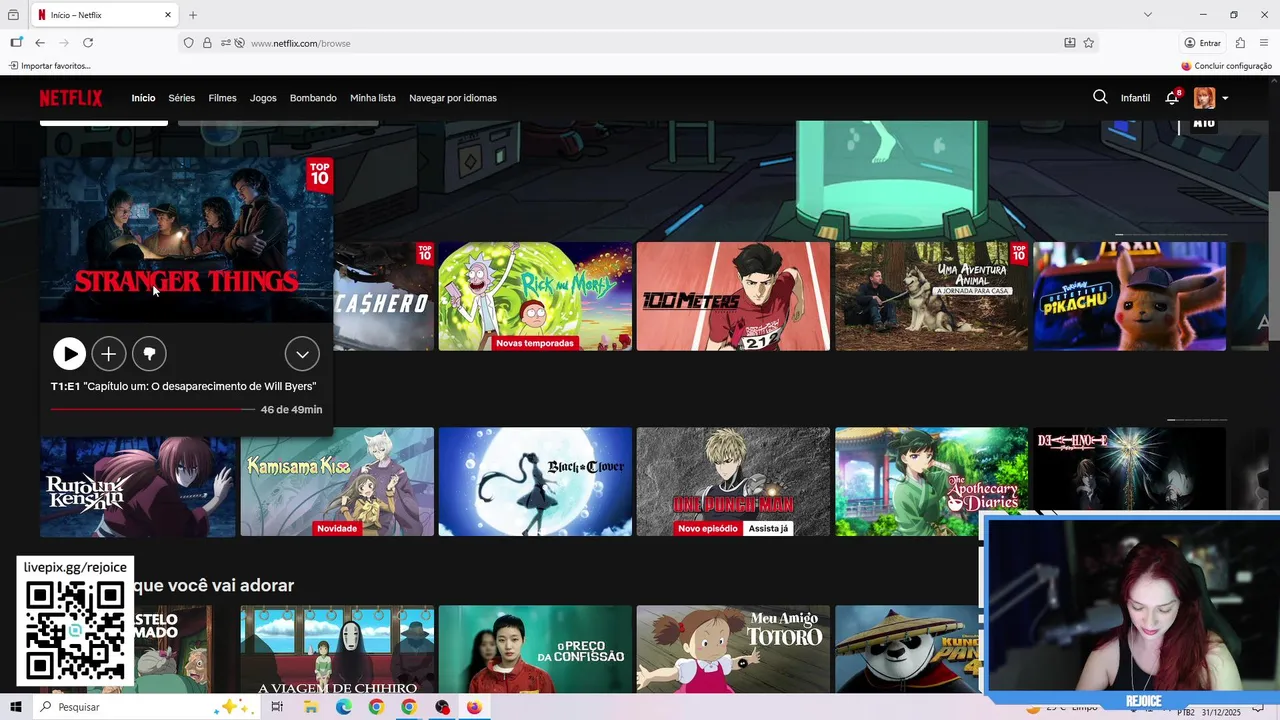Open Jogos menu item
Image resolution: width=1280 pixels, height=720 pixels.
[263, 98]
